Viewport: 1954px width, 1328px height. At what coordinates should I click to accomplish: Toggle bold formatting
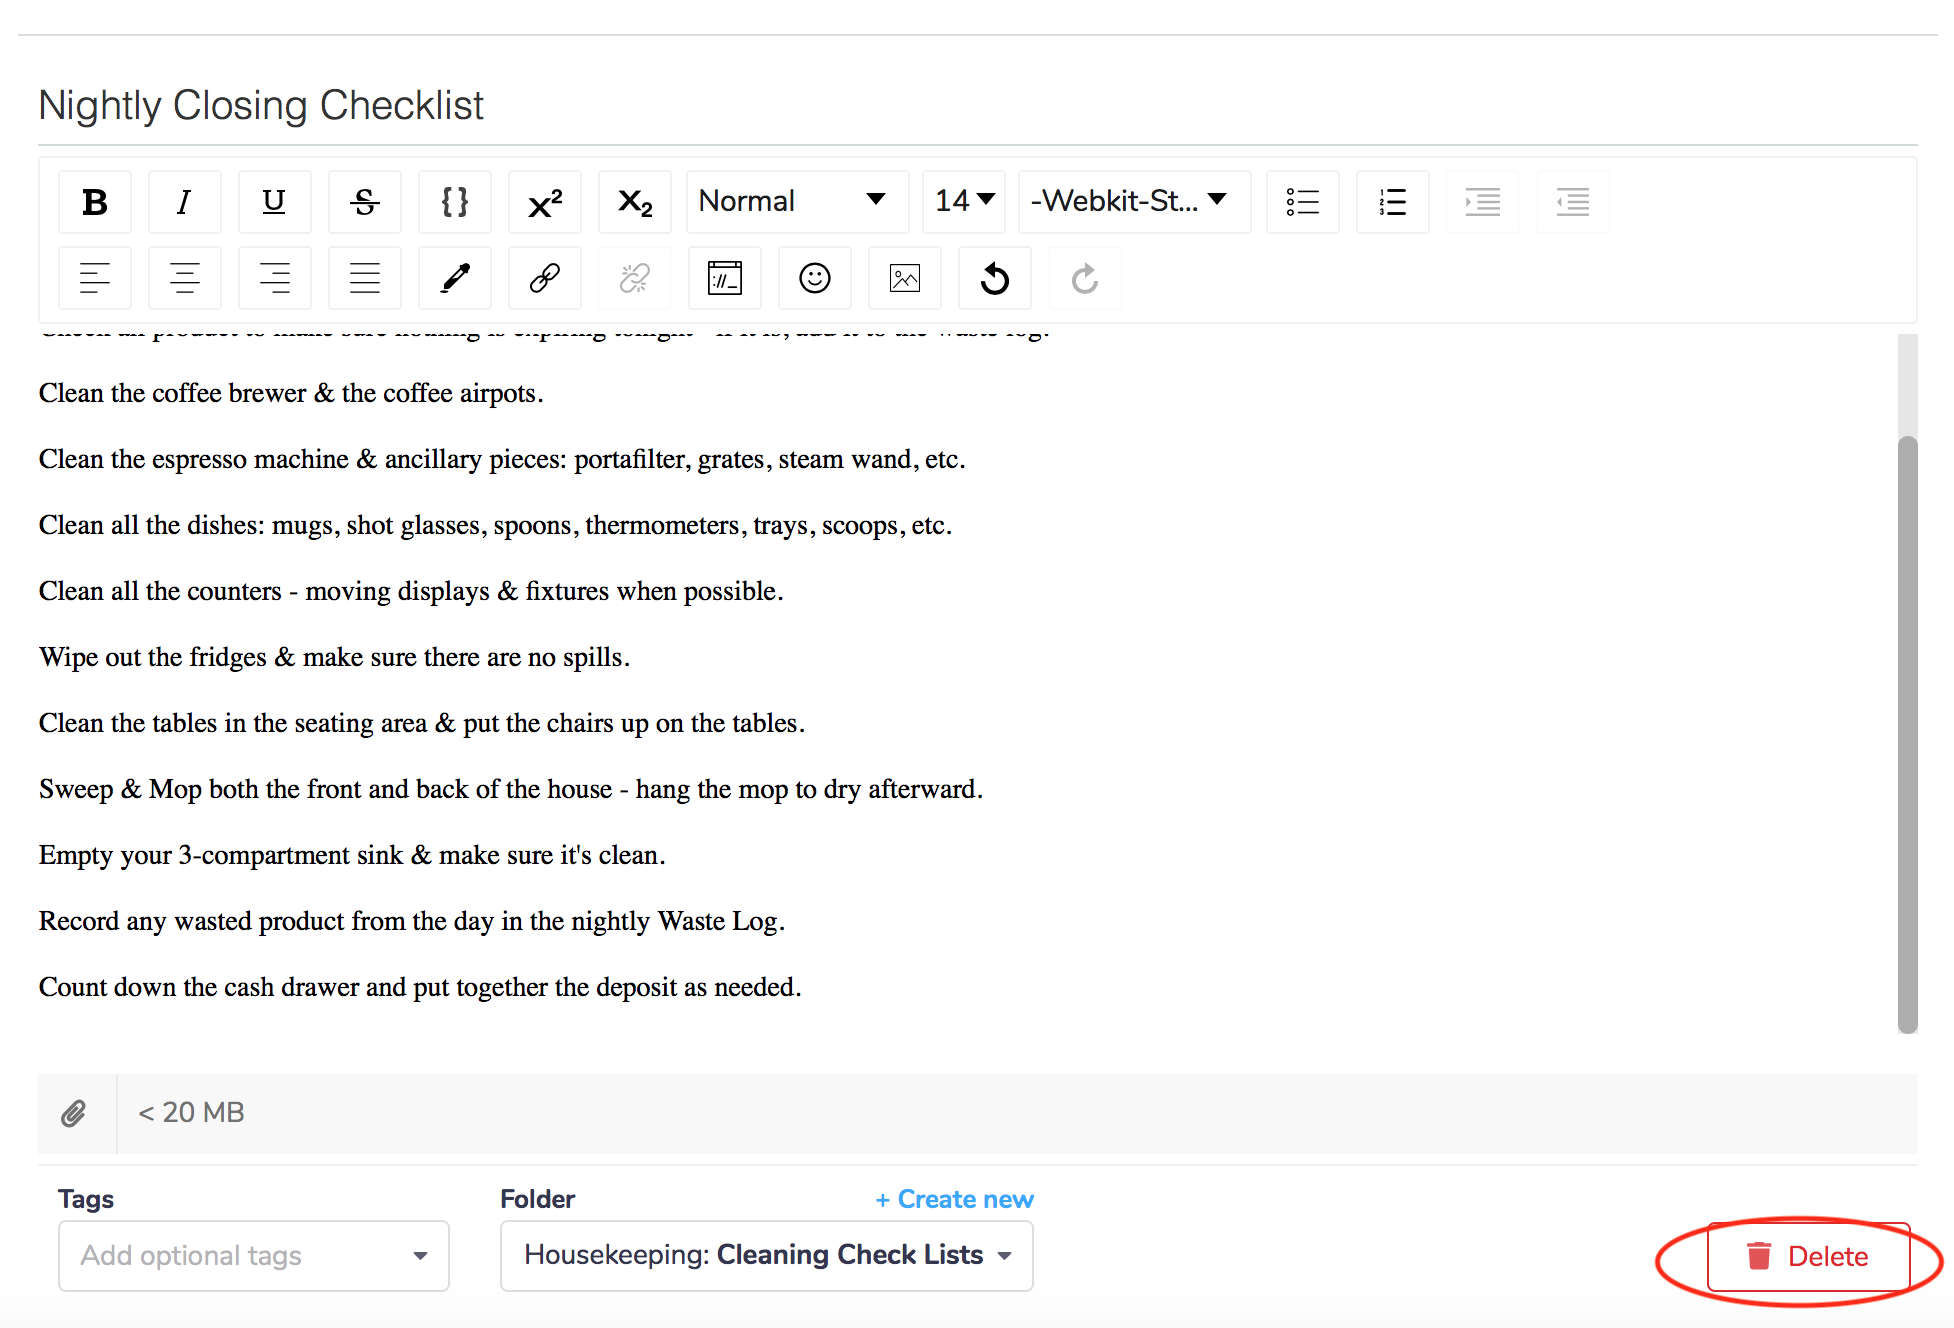(95, 202)
